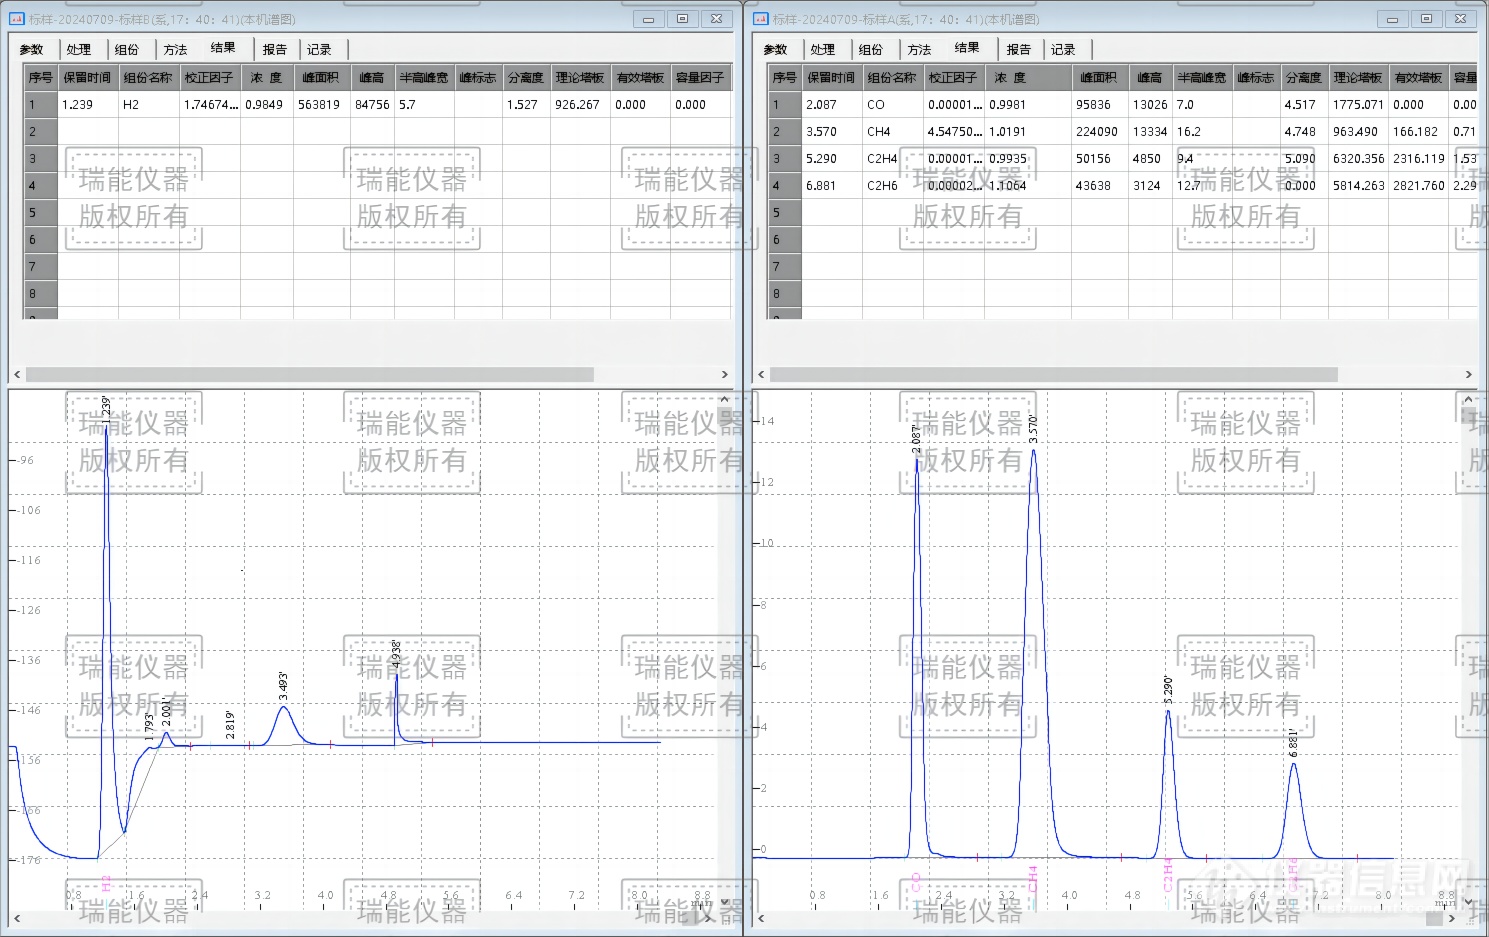Click up arrow of 标样B chart scrollbar
The height and width of the screenshot is (937, 1489).
pos(725,399)
